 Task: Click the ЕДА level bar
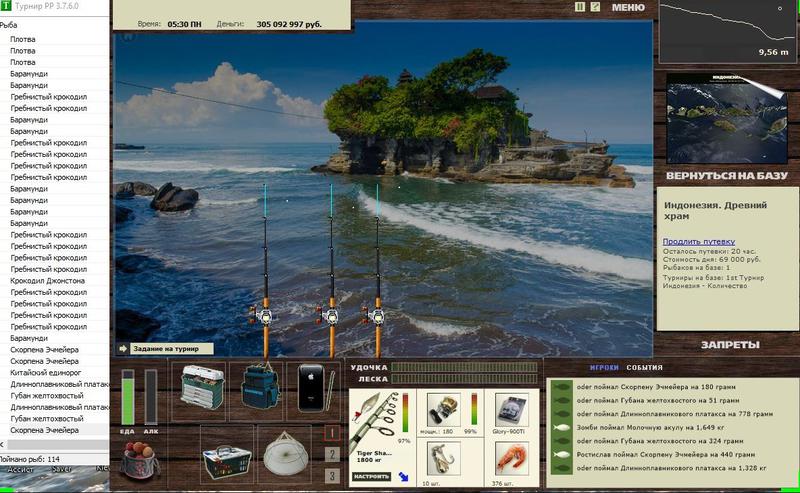(127, 397)
